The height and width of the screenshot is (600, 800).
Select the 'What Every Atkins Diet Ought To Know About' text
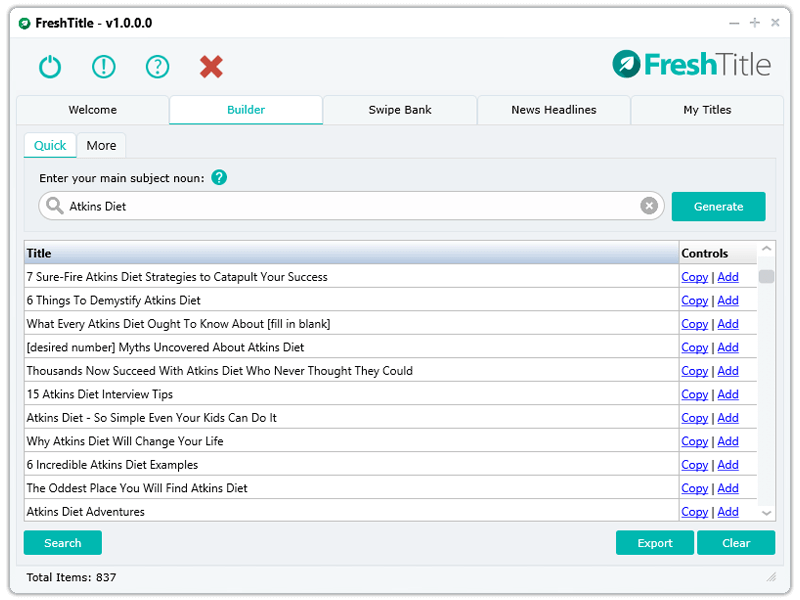(179, 324)
